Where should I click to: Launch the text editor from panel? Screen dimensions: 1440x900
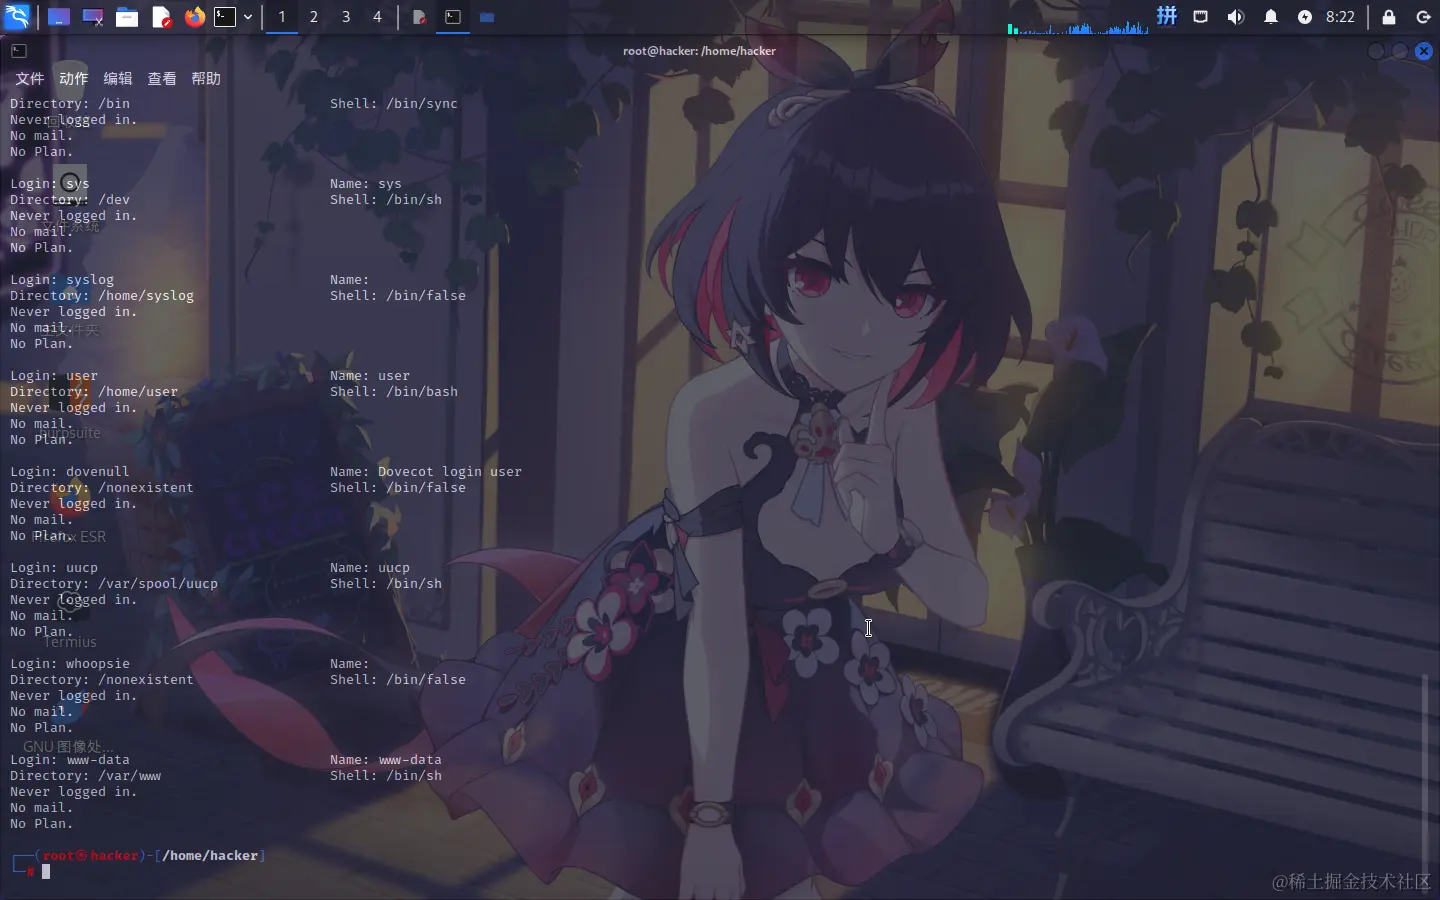161,17
